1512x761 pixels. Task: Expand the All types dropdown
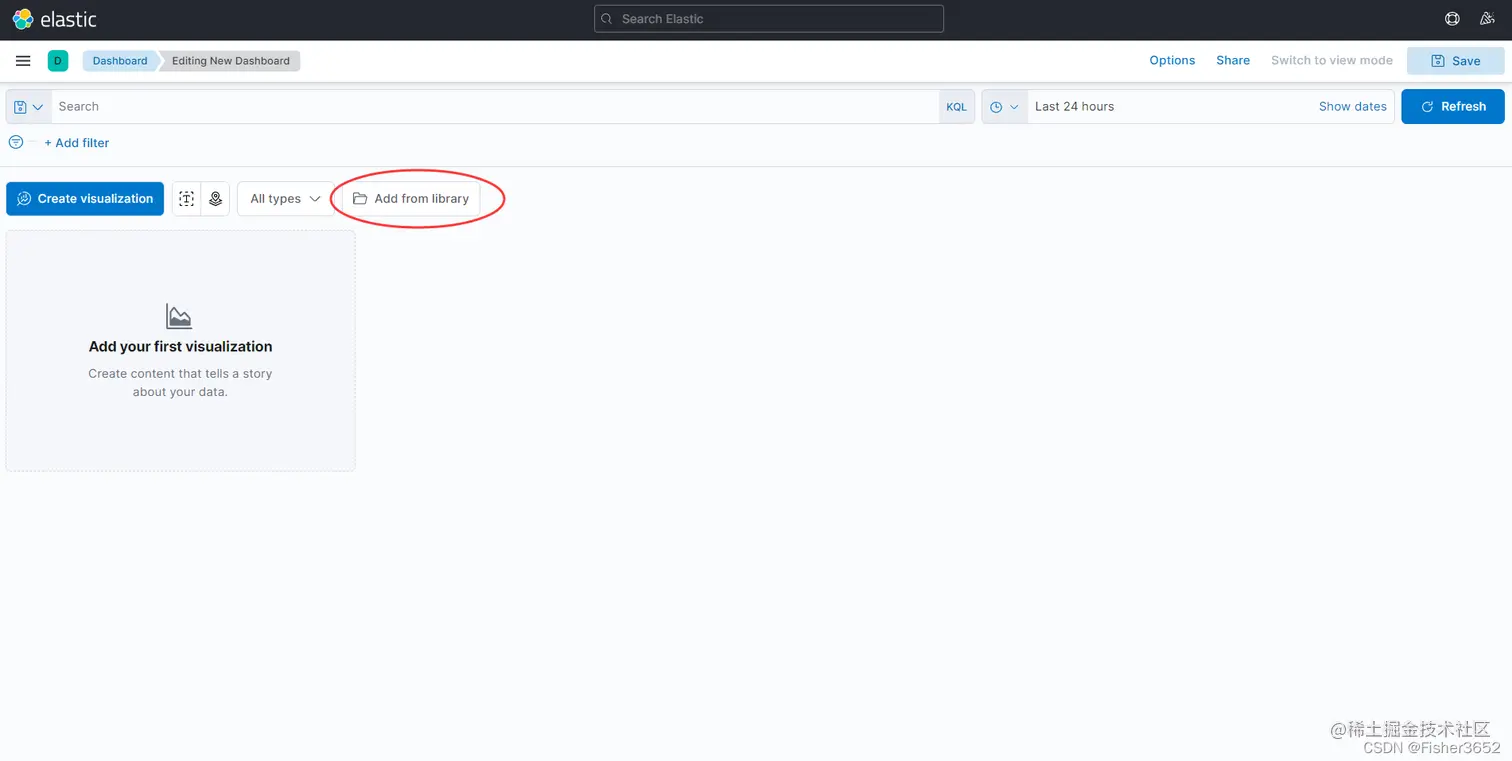pyautogui.click(x=286, y=199)
